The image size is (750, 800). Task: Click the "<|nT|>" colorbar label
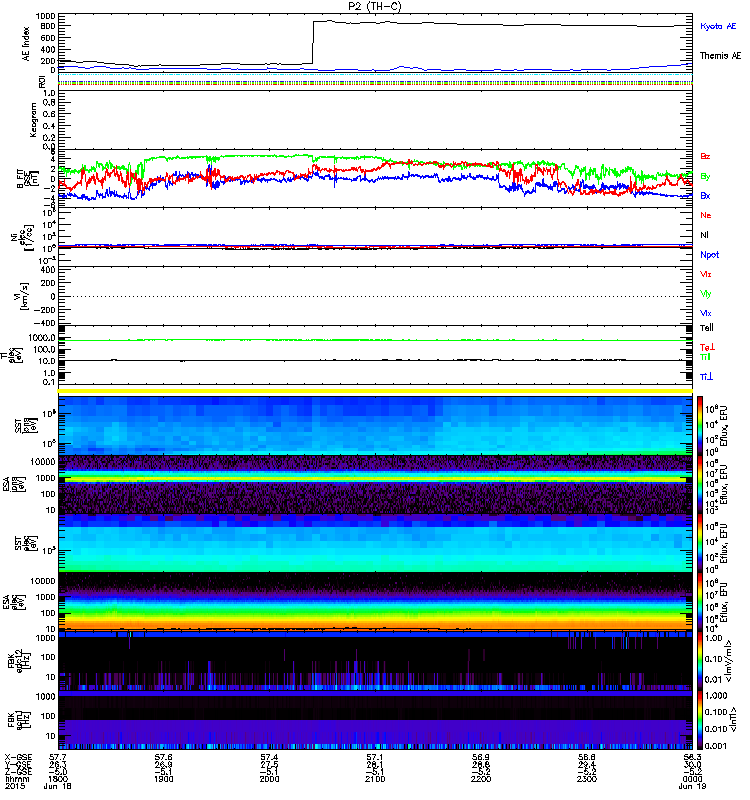pos(735,719)
